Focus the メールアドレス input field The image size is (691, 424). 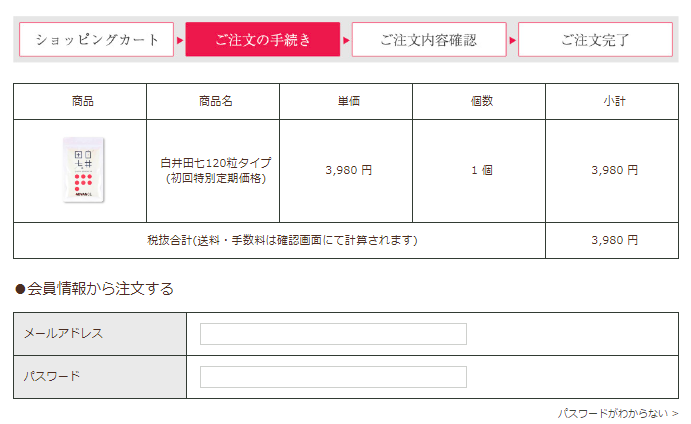(333, 334)
